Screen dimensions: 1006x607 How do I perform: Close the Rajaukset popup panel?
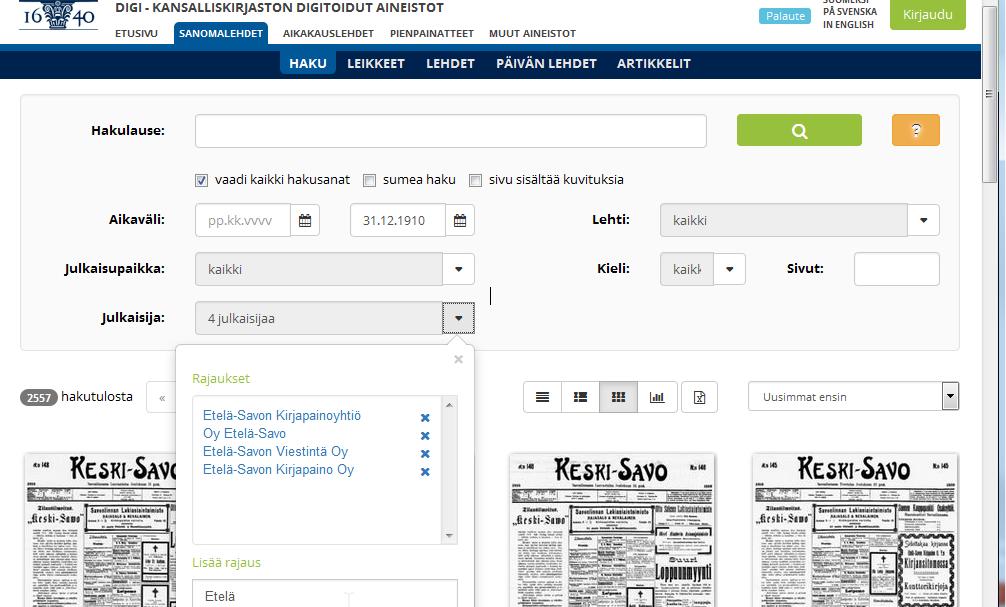[x=458, y=359]
